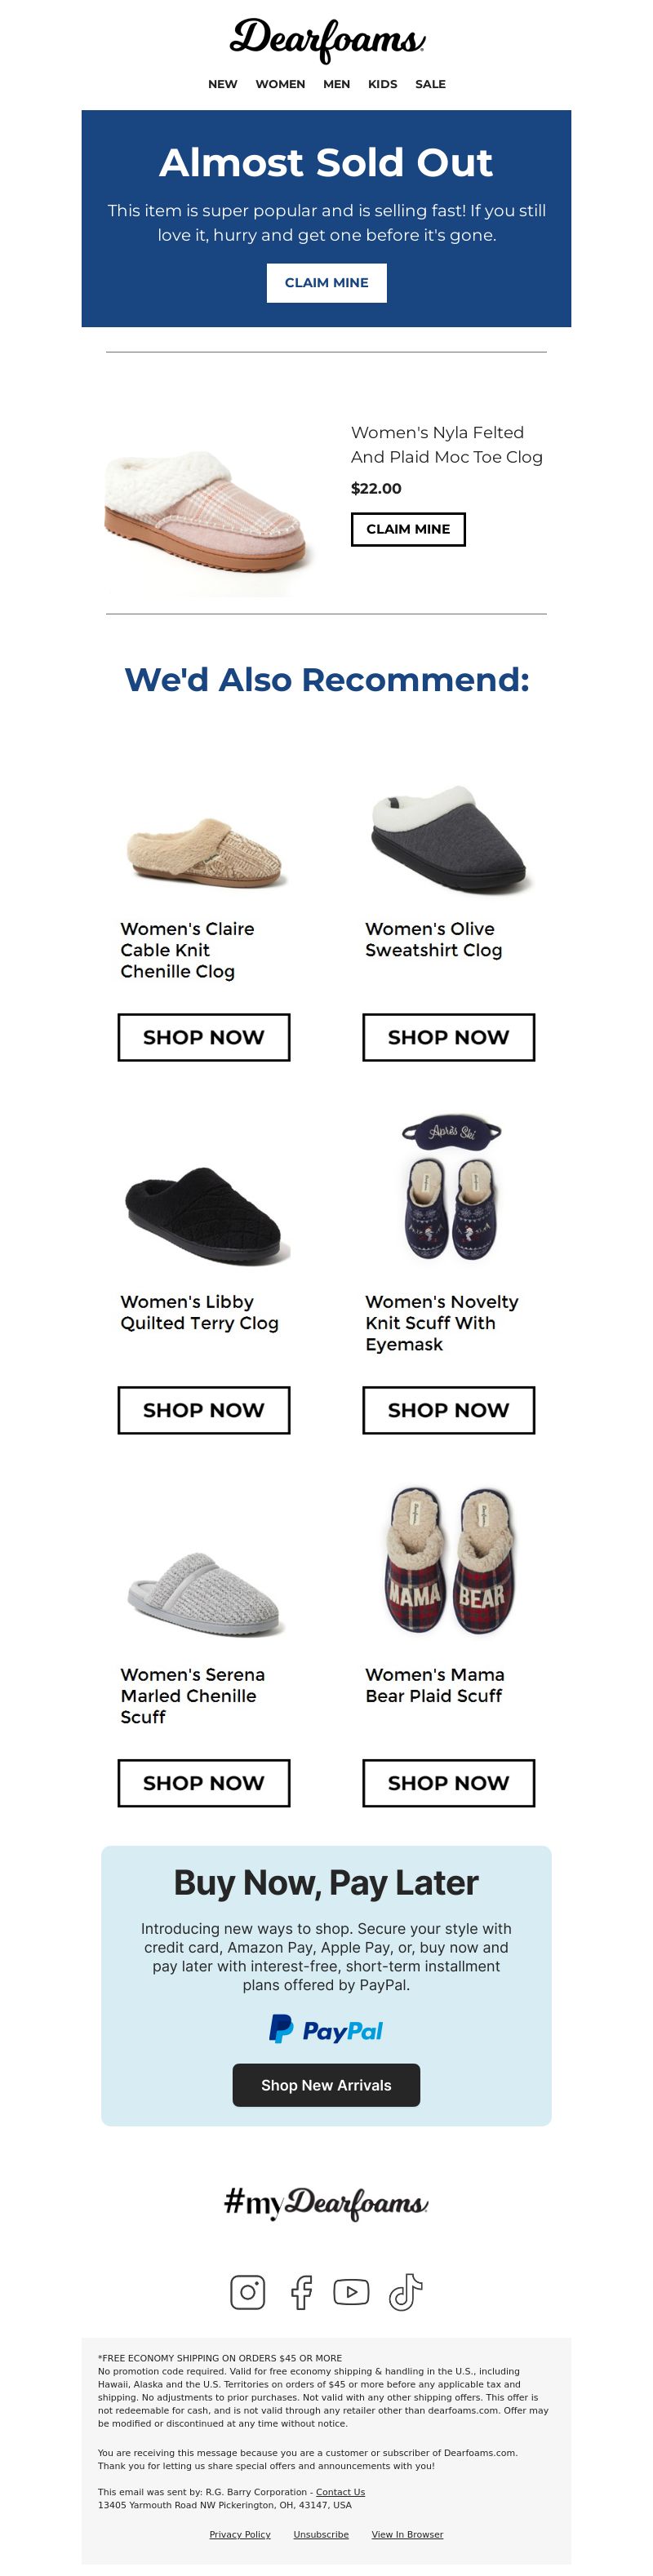
Task: Open the WOMEN navigation menu item
Action: pyautogui.click(x=280, y=84)
